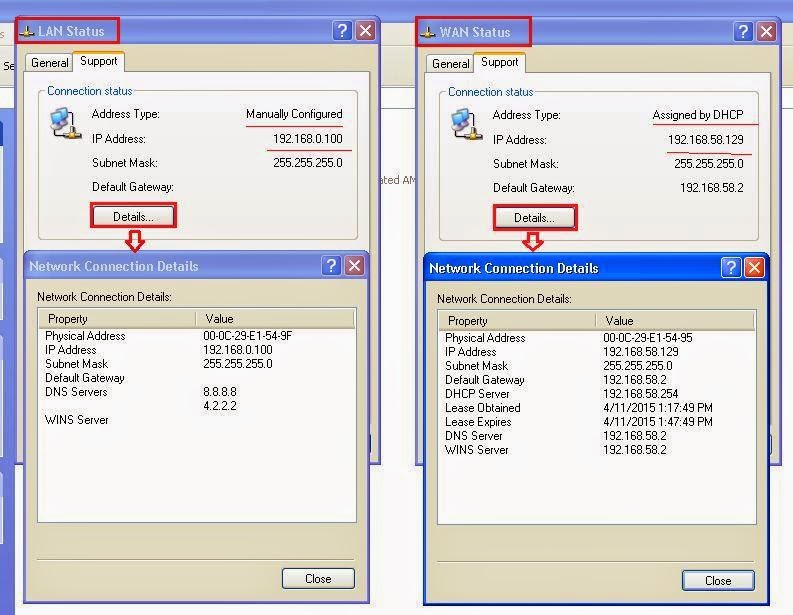Screen dimensions: 793x615
Task: Open Details in WAN Status
Action: pyautogui.click(x=535, y=218)
